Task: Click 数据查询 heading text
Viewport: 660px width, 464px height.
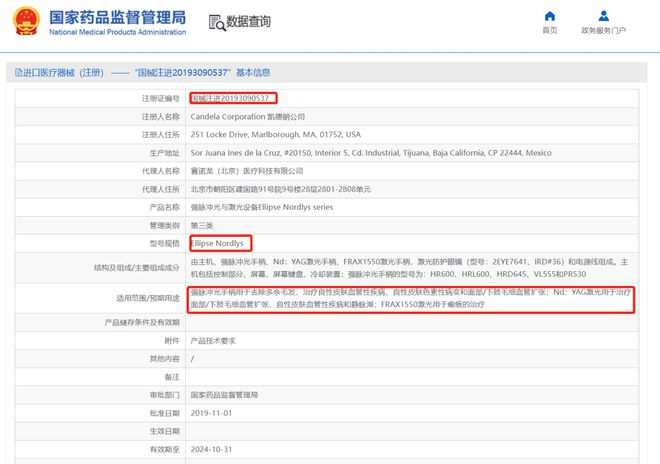Action: coord(248,21)
